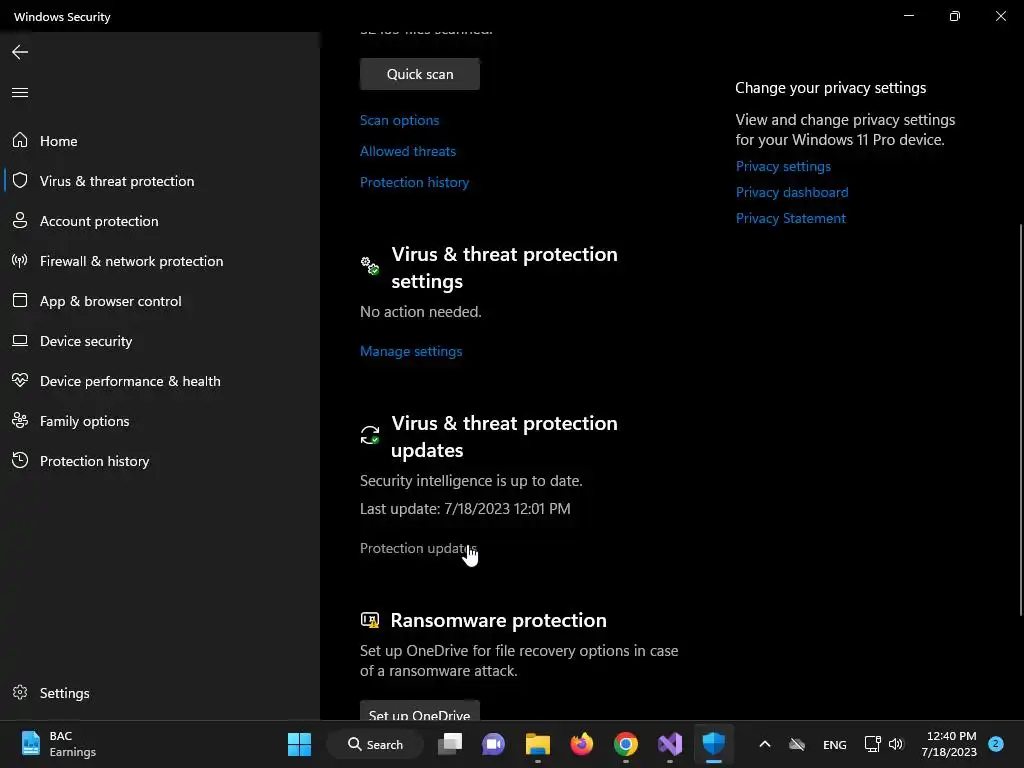Open Firewall & network protection page
Screen dimensions: 1024x768
160,261
